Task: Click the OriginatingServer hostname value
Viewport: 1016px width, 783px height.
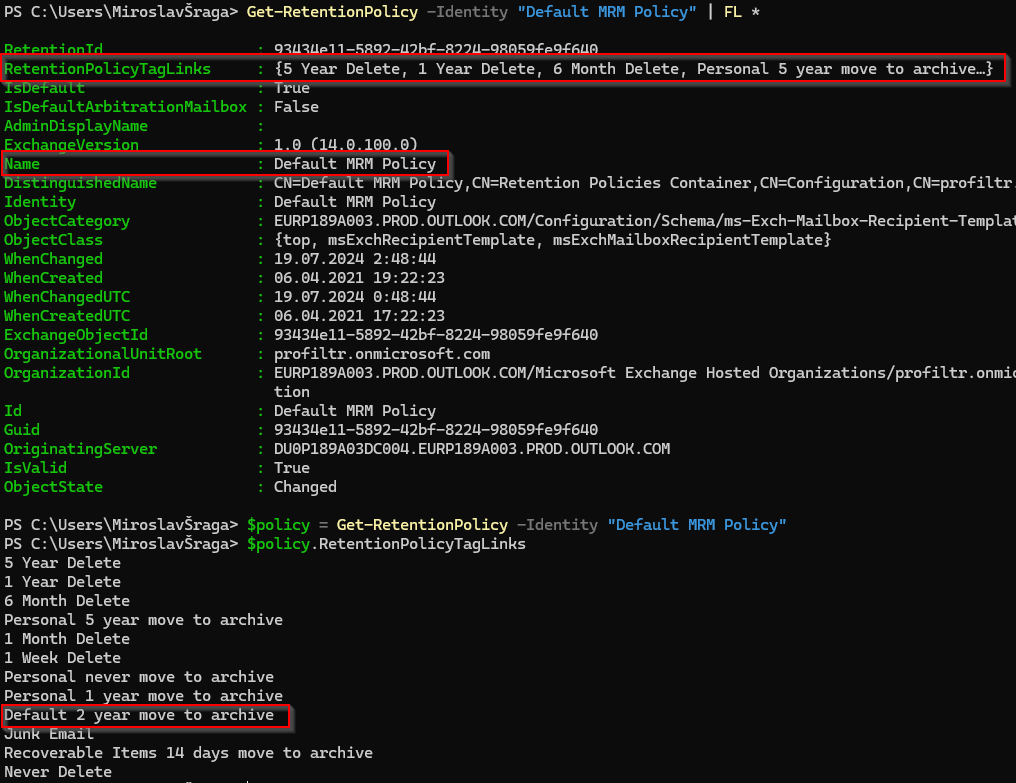Action: coord(472,449)
